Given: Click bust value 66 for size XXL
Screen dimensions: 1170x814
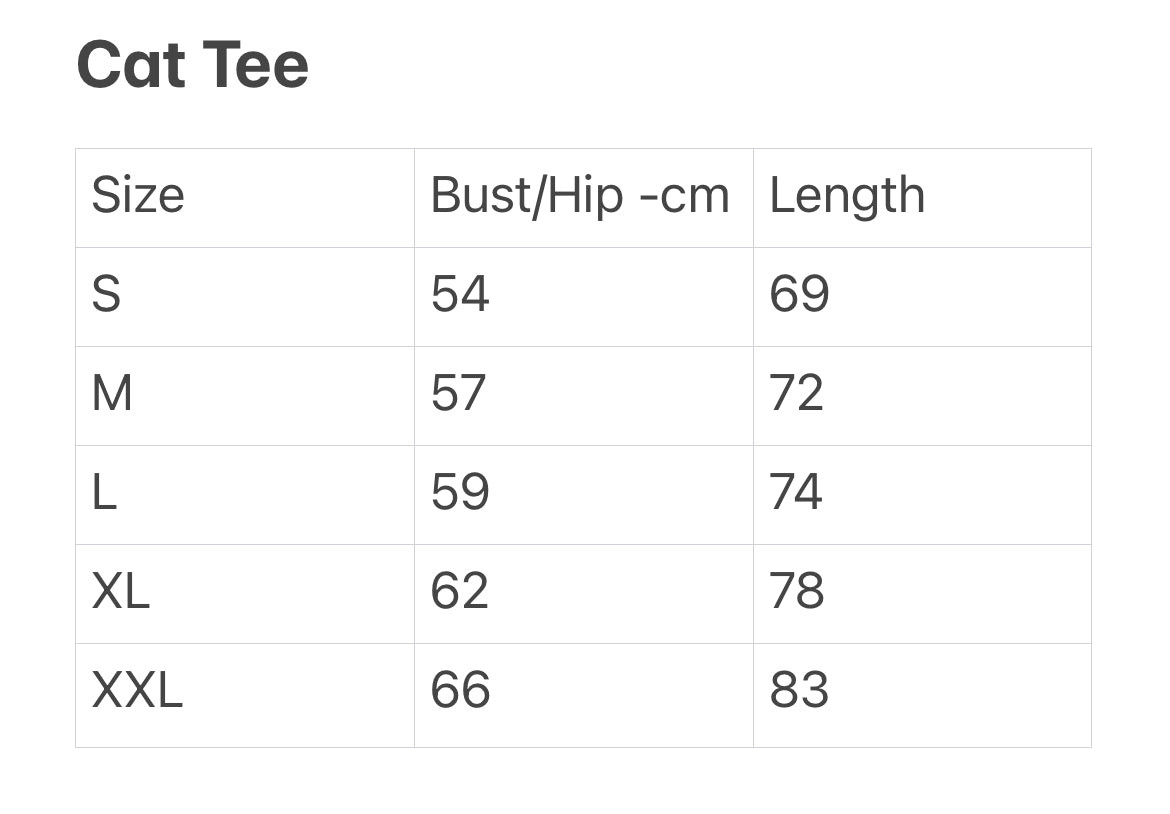Looking at the screenshot, I should tap(460, 690).
